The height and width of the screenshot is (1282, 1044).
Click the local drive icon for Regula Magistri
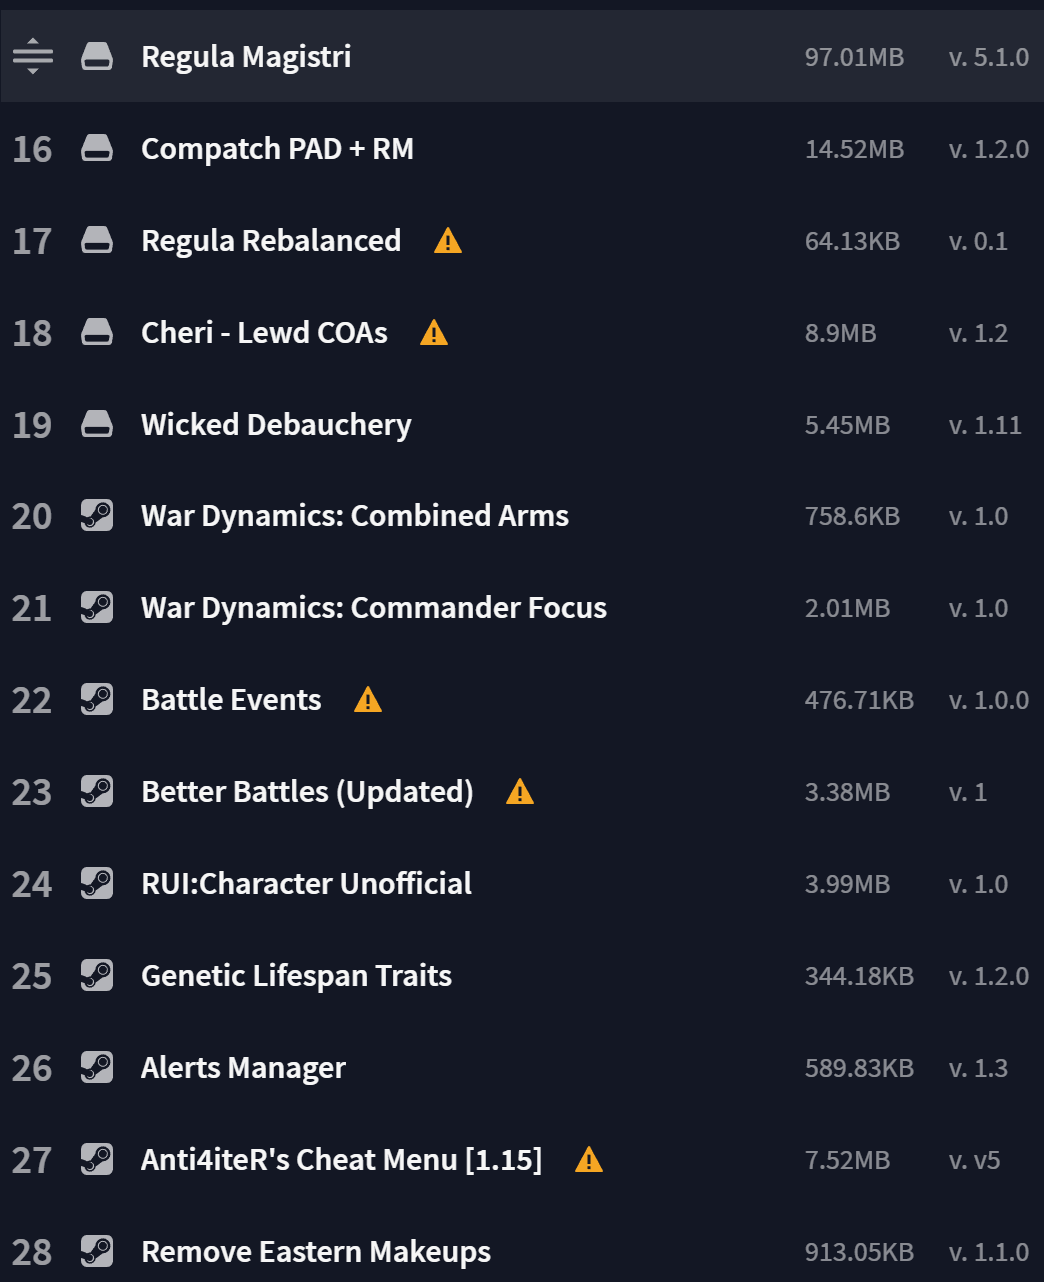point(97,56)
